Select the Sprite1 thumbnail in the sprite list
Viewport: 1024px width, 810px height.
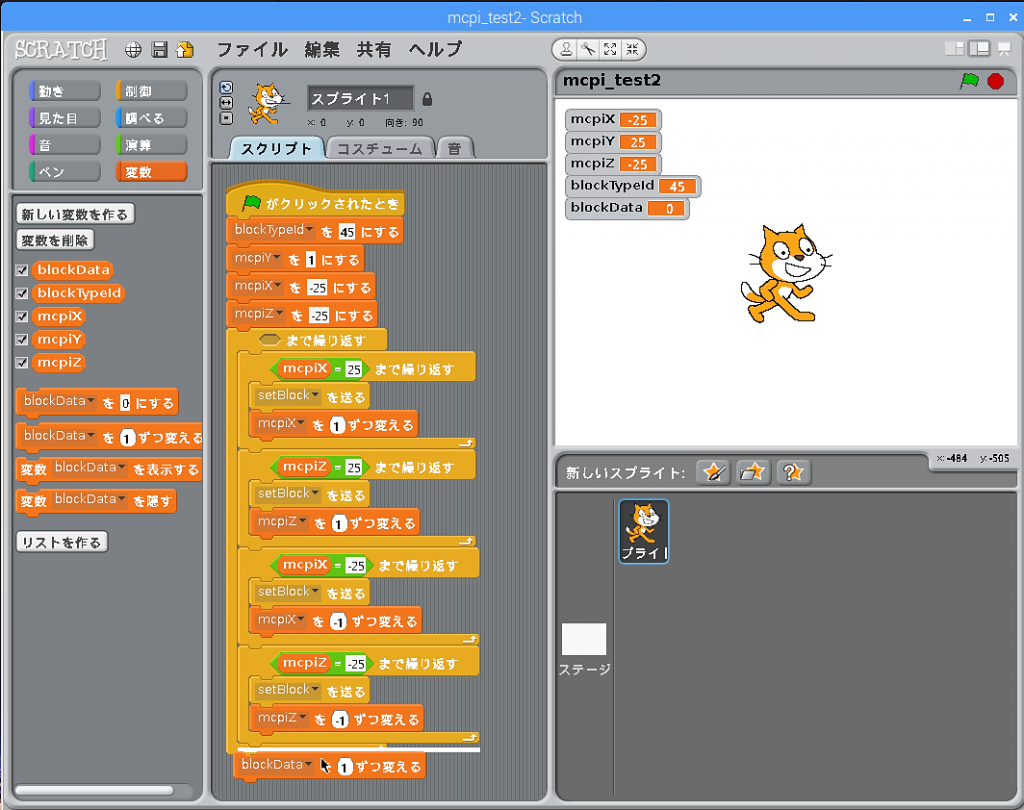point(644,531)
